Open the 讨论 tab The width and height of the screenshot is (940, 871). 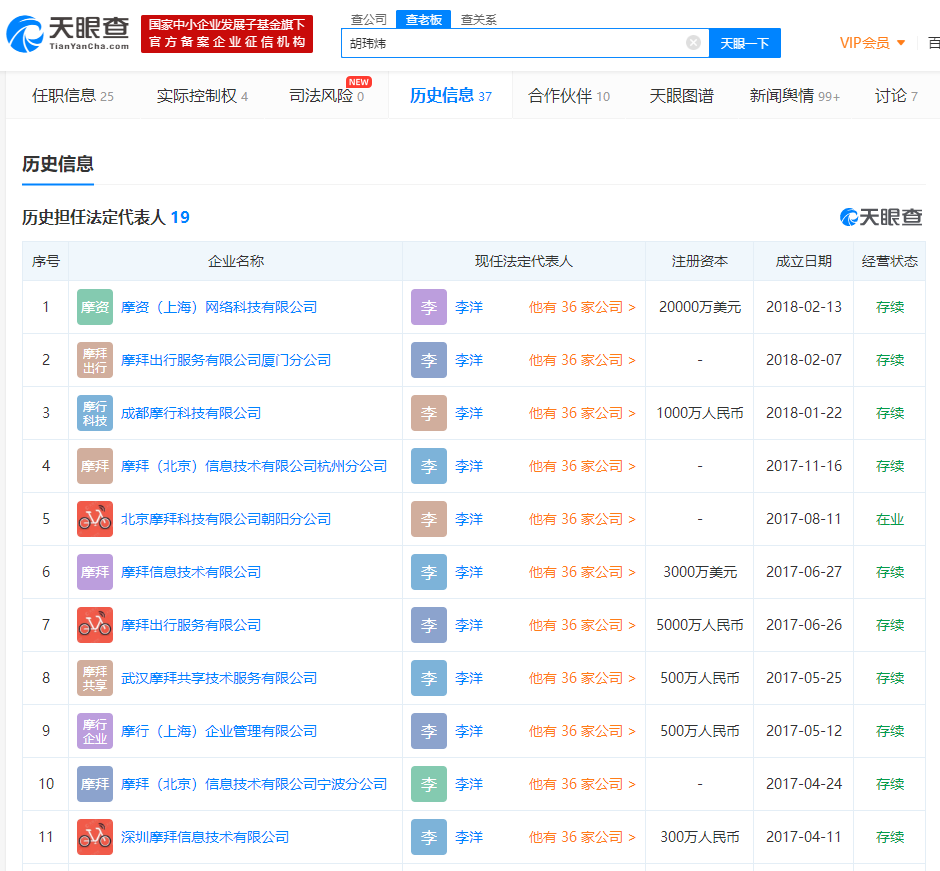(x=896, y=95)
